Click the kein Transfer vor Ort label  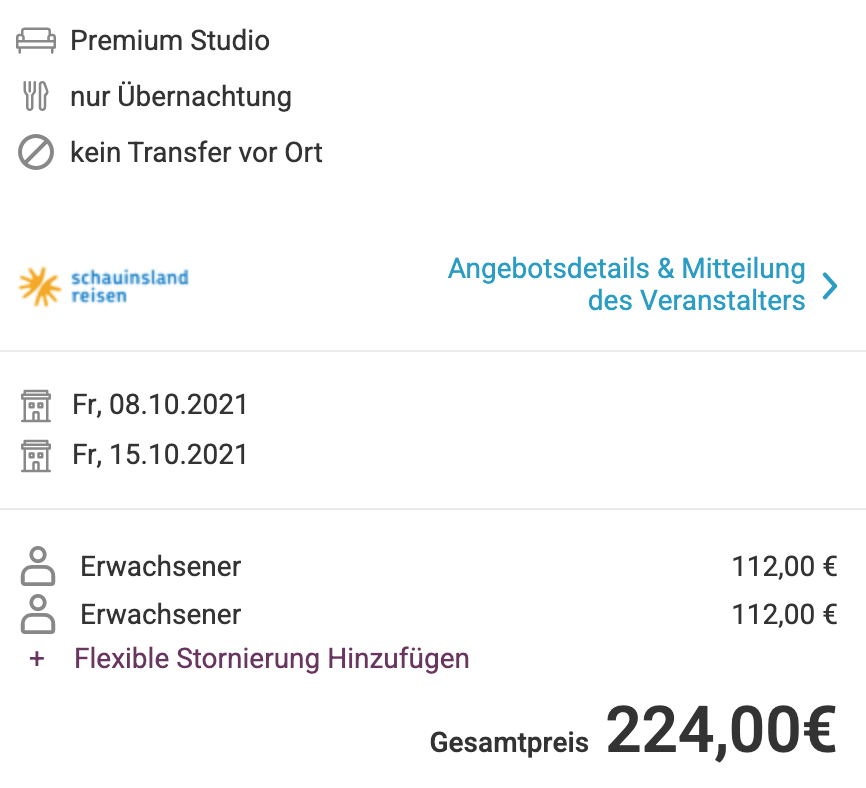click(x=196, y=153)
